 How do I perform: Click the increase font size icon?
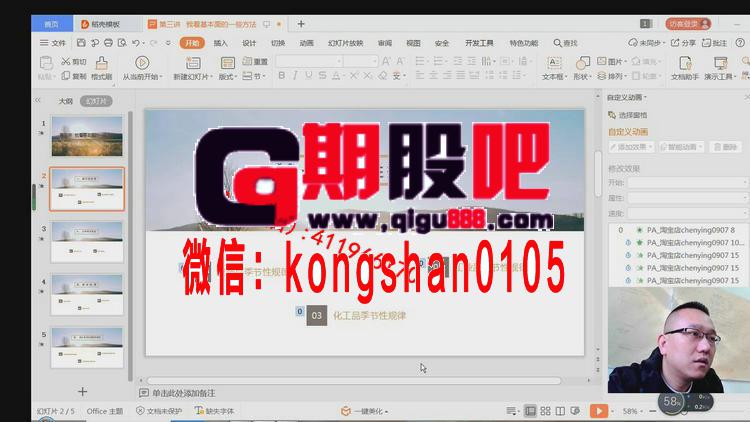click(386, 61)
